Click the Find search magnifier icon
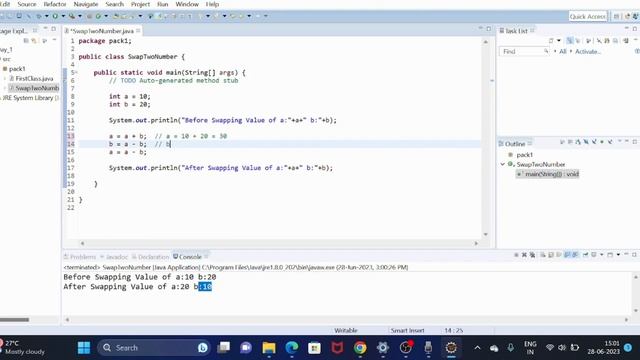The height and width of the screenshot is (360, 640). point(546,51)
